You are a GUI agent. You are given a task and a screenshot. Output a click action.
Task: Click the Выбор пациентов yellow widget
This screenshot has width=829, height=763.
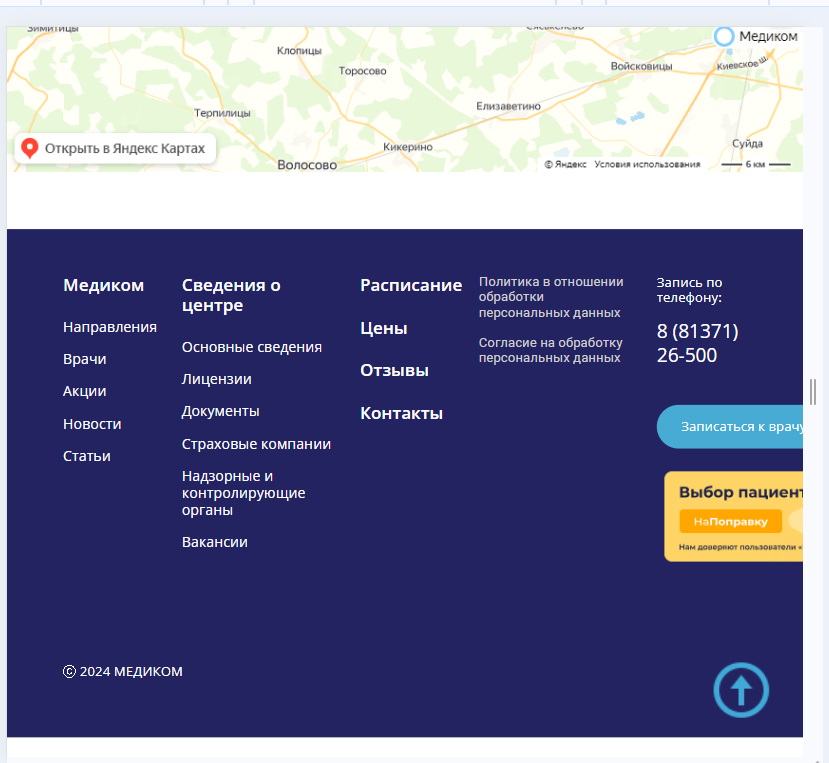(733, 517)
